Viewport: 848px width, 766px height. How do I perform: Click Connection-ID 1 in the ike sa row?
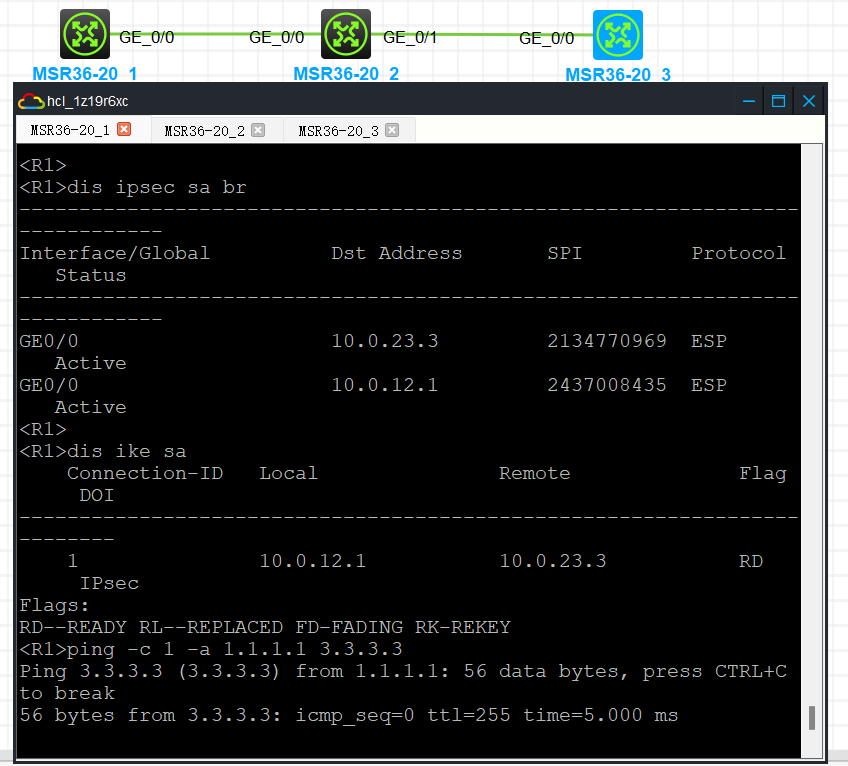pos(72,561)
